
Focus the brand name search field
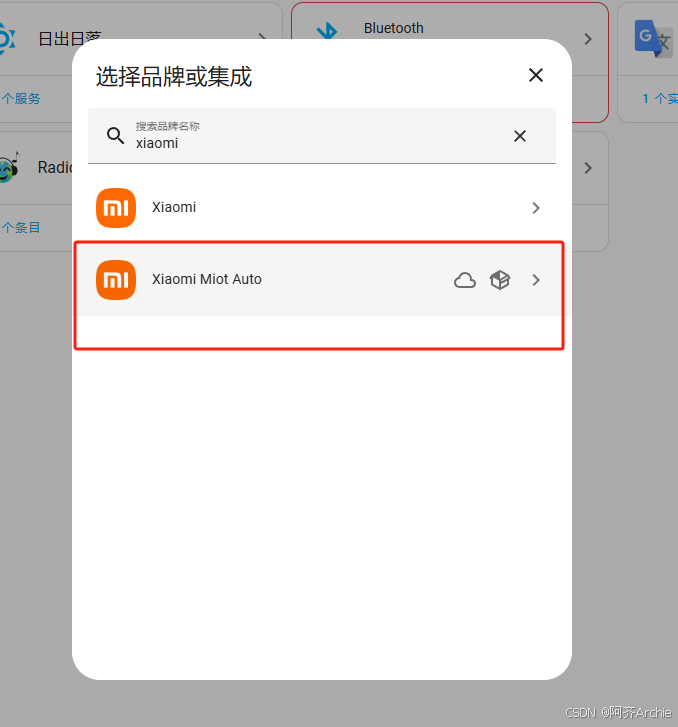(x=321, y=136)
